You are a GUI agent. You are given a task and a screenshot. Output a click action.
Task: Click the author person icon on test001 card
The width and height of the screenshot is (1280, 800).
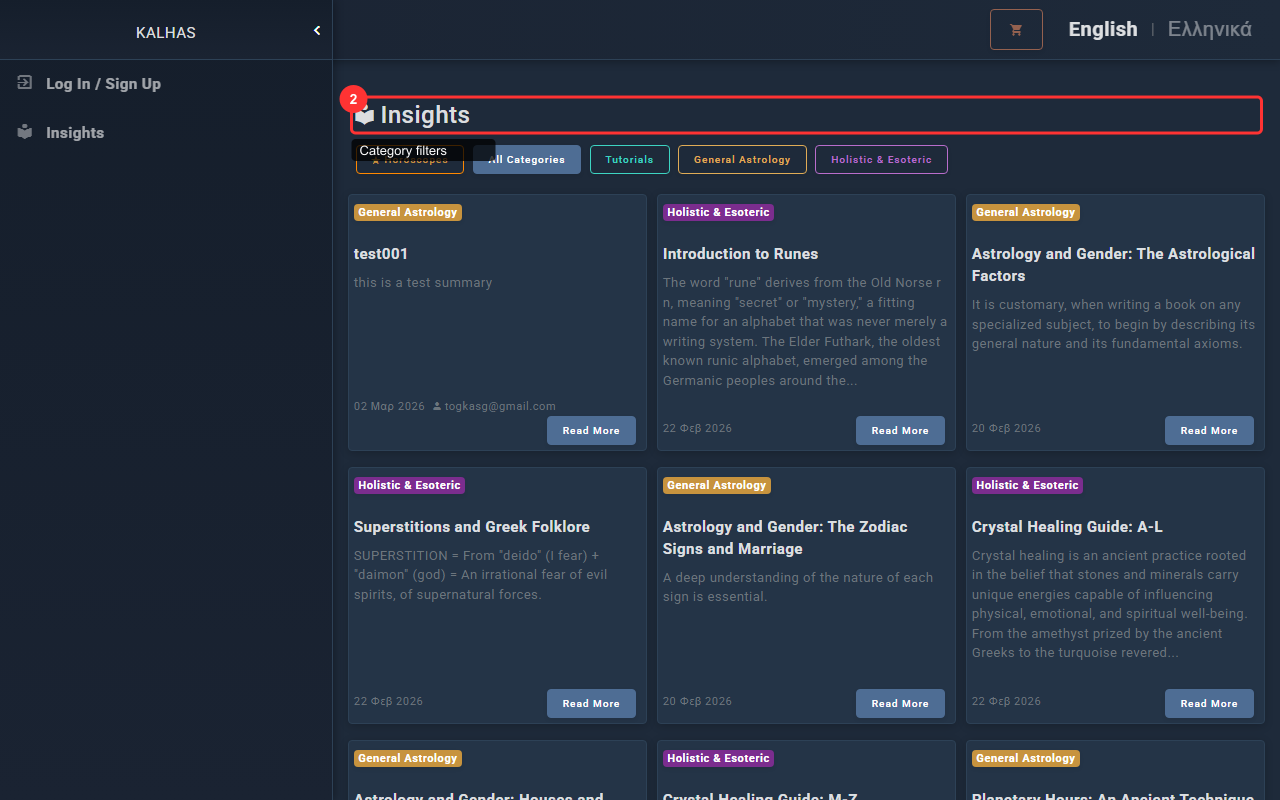tap(437, 406)
